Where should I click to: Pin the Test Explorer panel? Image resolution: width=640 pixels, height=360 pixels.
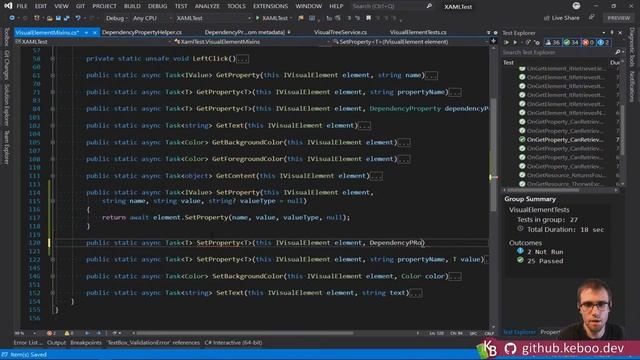coord(612,33)
